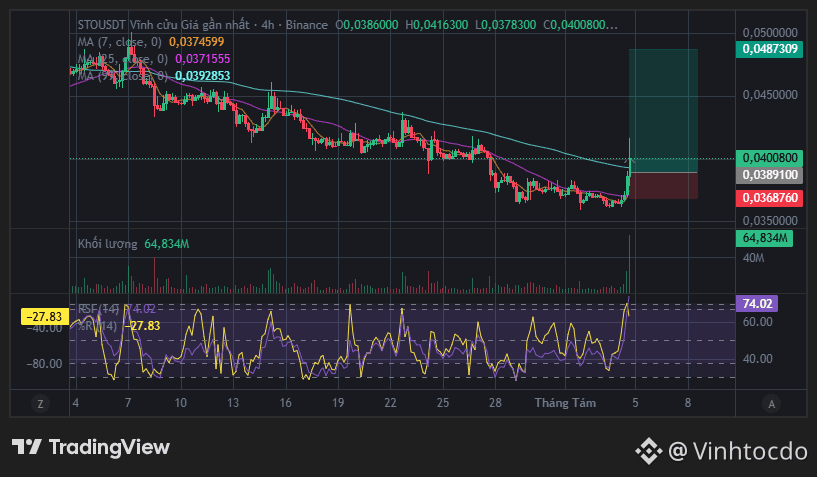
Task: Click the 40M volume scale label
Action: pos(753,258)
